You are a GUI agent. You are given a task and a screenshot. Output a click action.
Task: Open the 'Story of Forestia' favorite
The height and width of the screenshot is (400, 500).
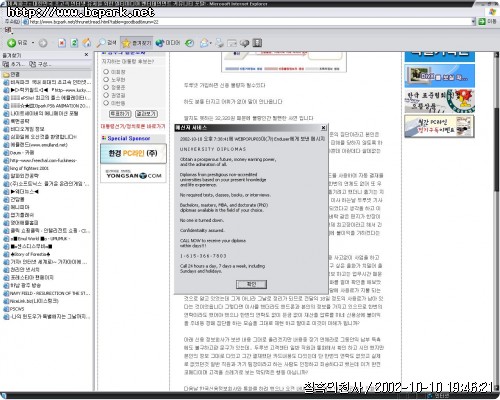click(x=27, y=254)
